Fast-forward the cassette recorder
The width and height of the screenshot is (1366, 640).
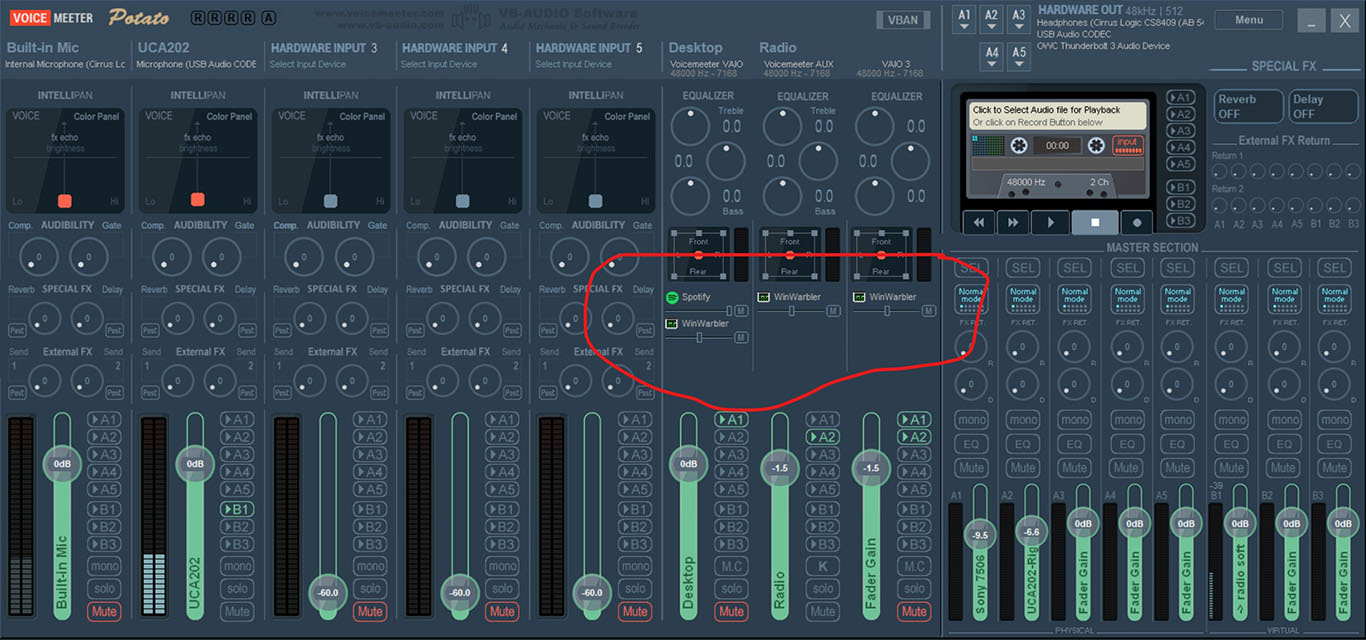(x=1014, y=222)
